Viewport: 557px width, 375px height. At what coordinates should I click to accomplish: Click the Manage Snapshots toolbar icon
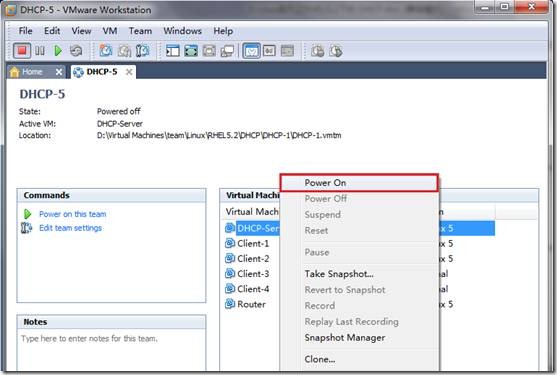click(x=142, y=51)
